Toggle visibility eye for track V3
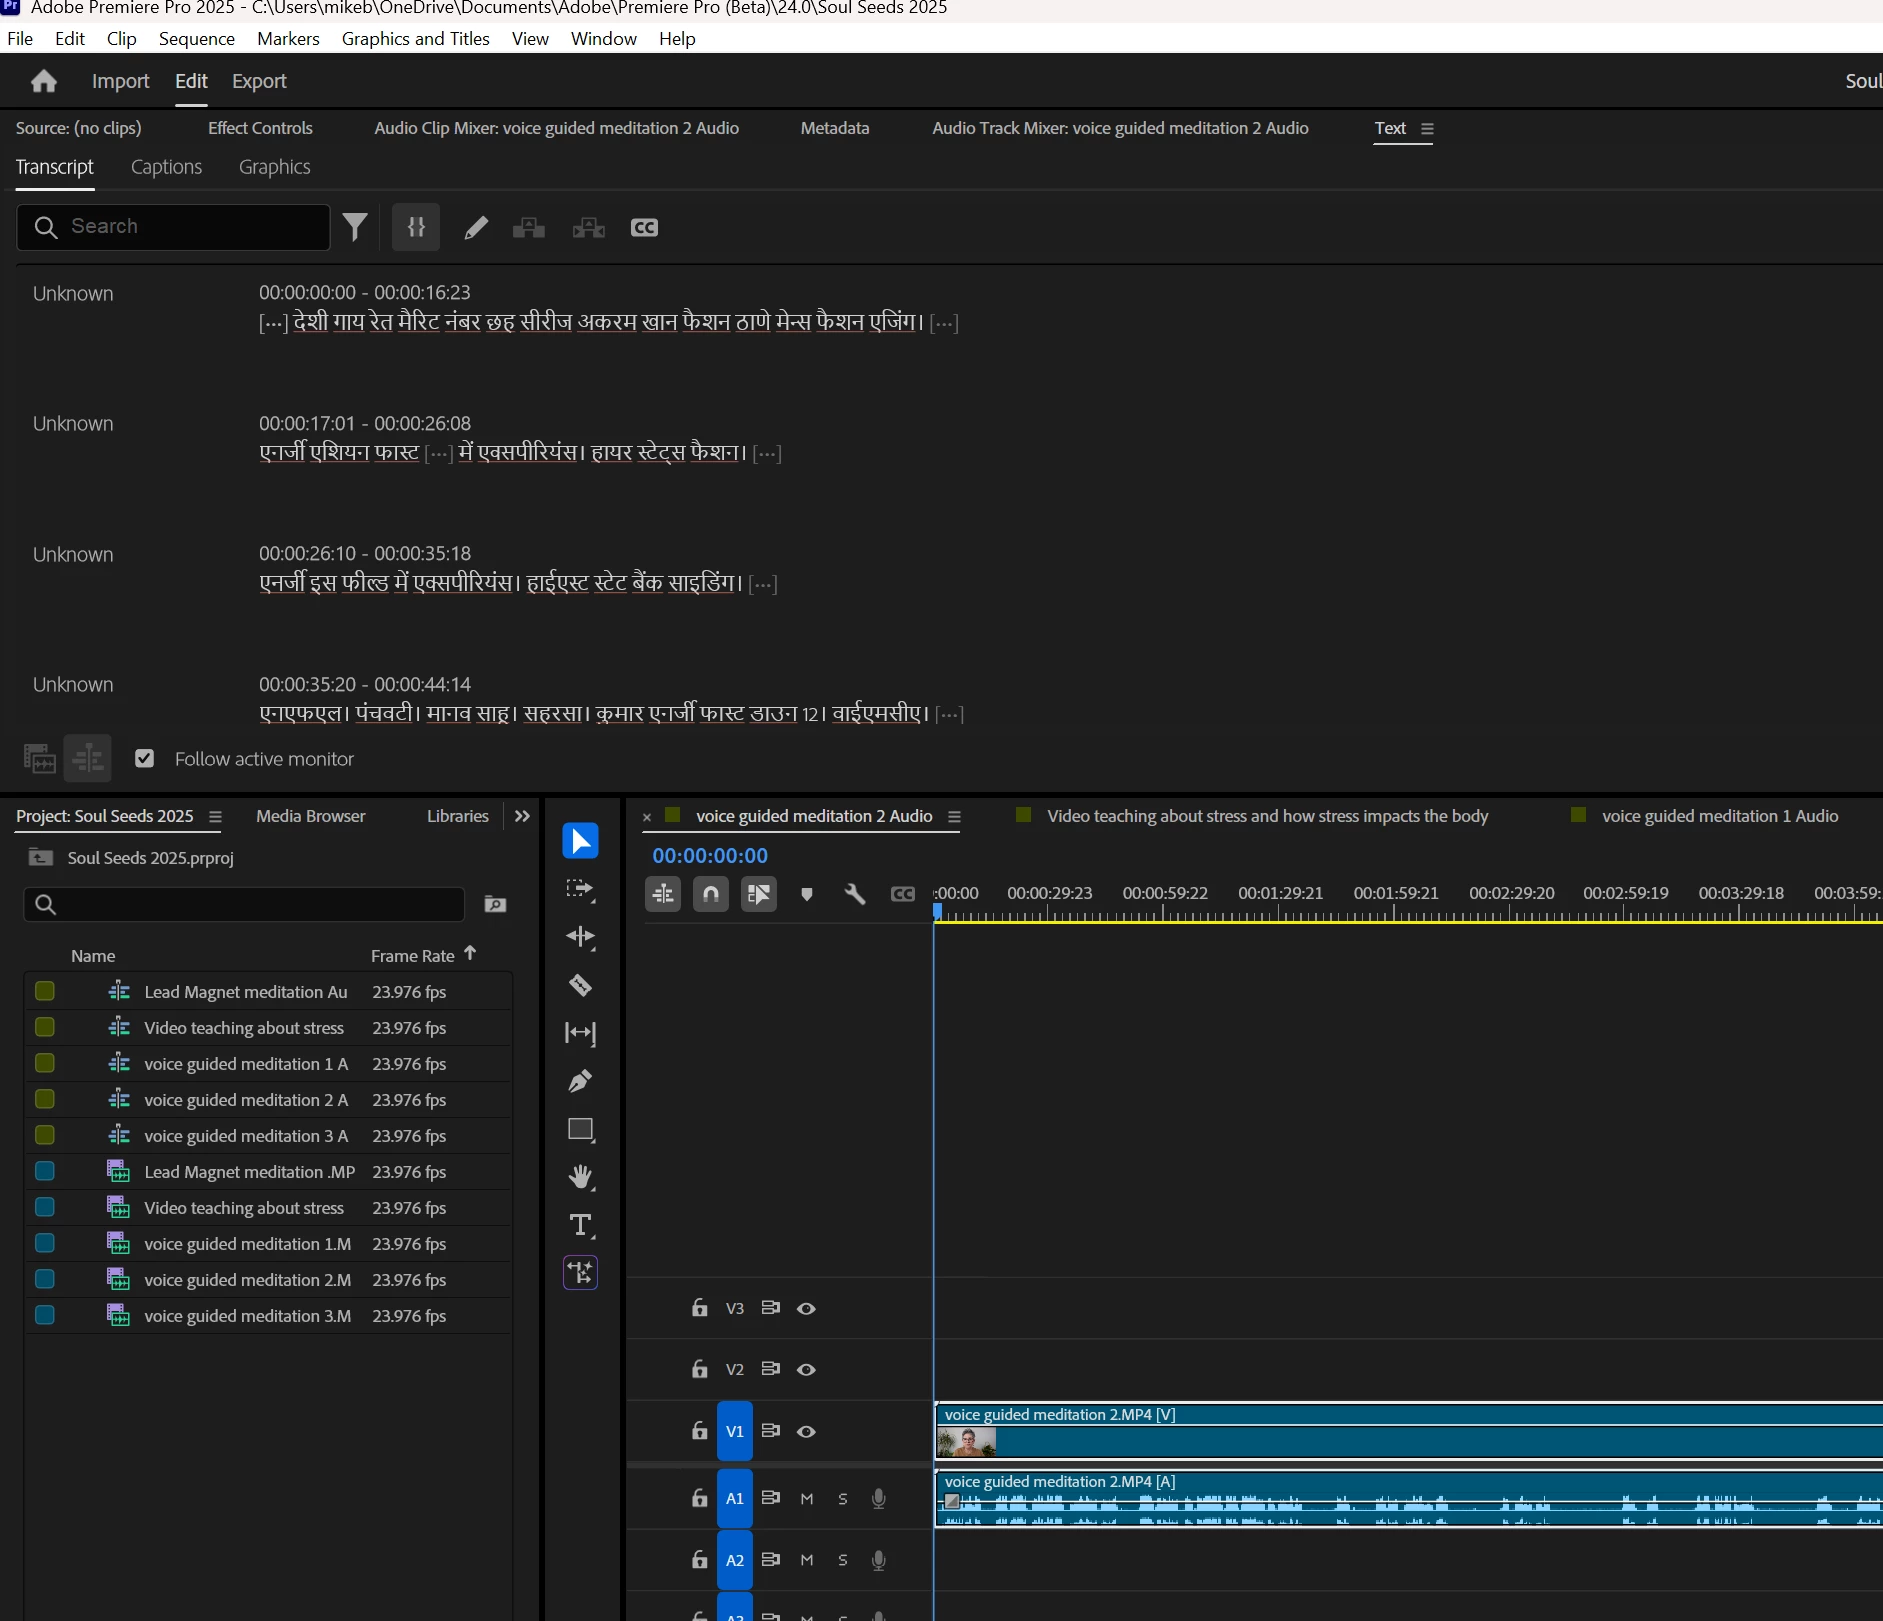Screen dimensions: 1883x1621 (x=806, y=1308)
